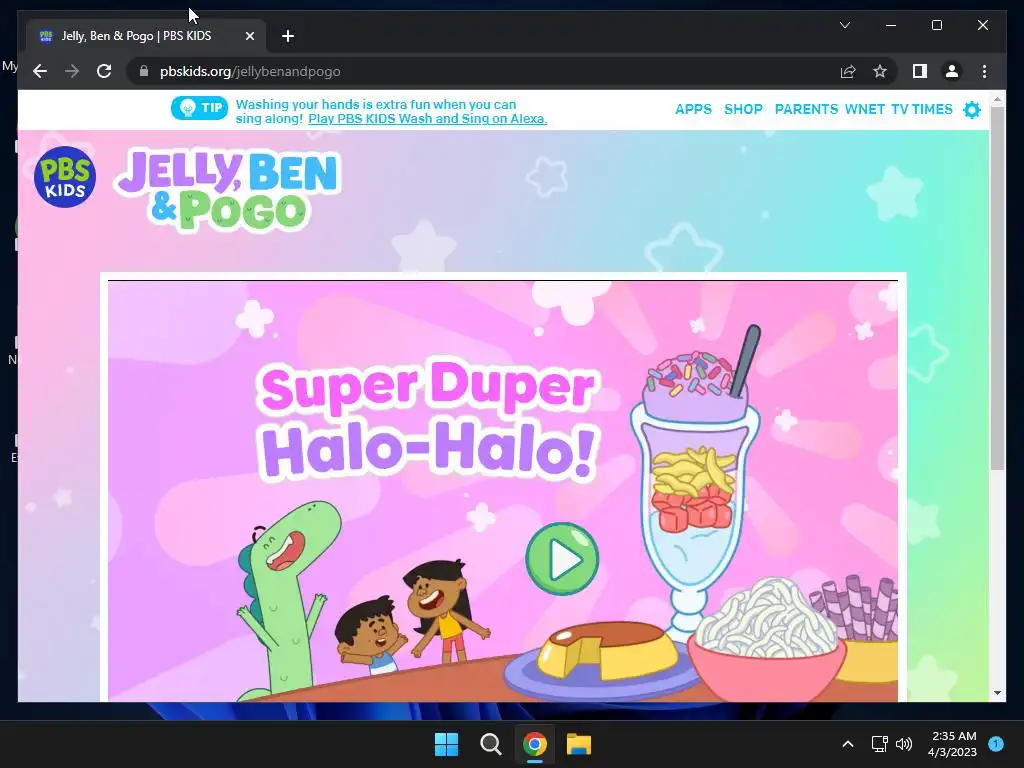Viewport: 1024px width, 768px height.
Task: Open Chrome three-dot menu
Action: point(984,71)
